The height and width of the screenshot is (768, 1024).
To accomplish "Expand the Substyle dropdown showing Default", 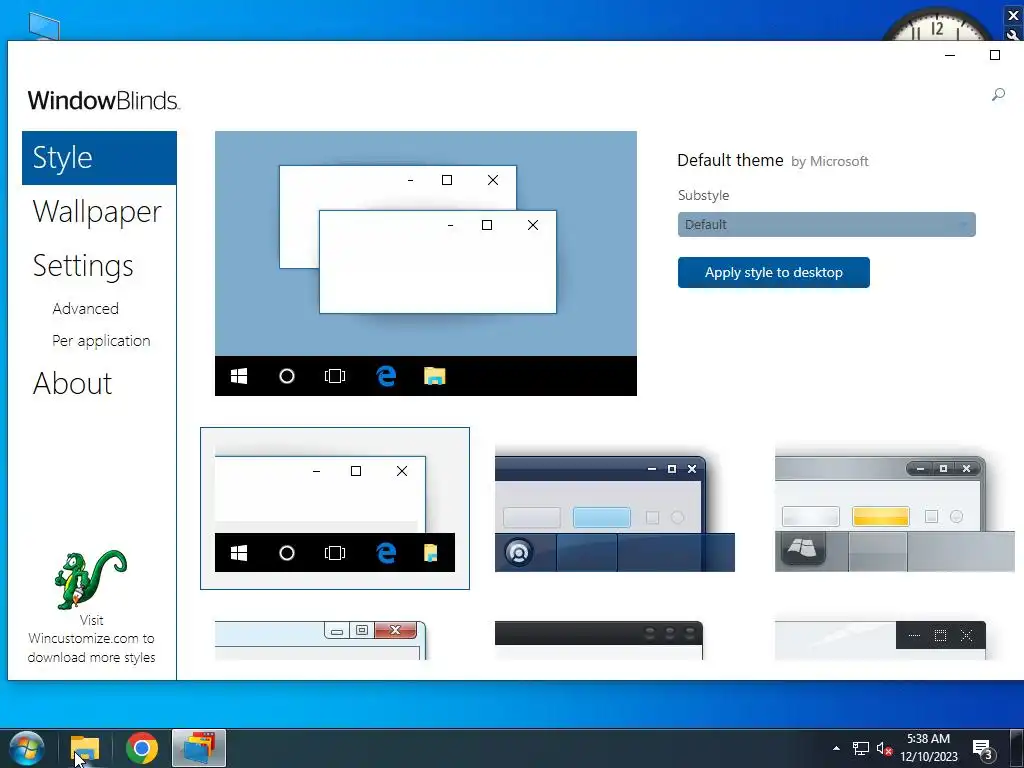I will click(826, 225).
